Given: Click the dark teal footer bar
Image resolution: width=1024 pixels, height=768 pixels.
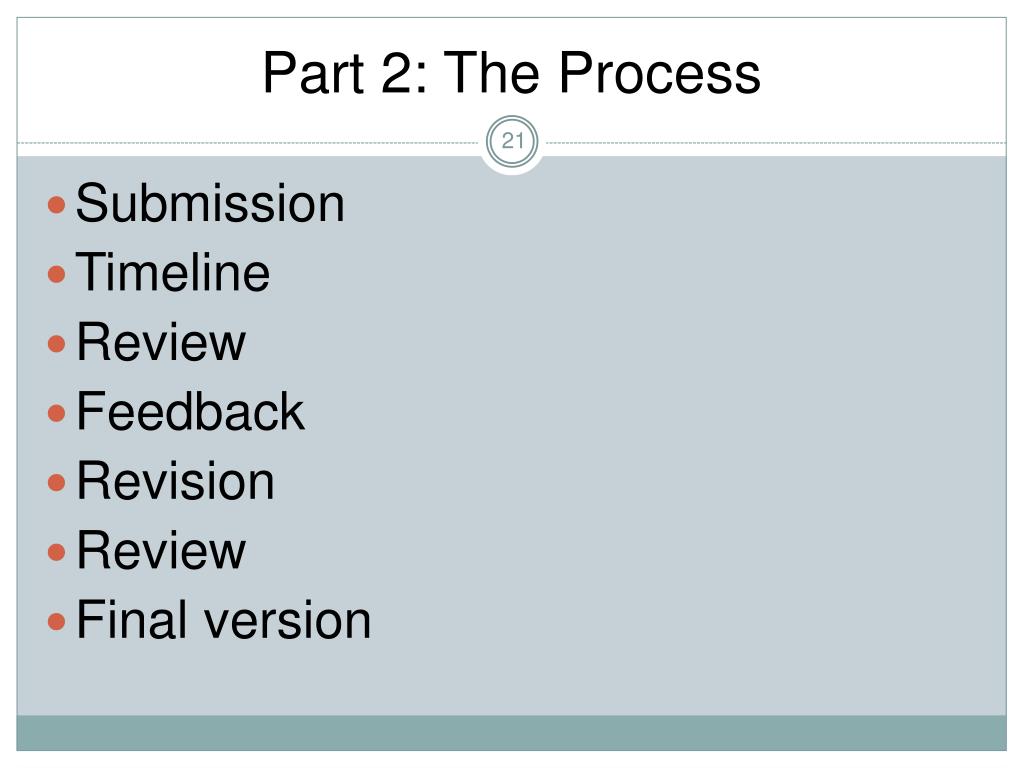Looking at the screenshot, I should pos(511,733).
